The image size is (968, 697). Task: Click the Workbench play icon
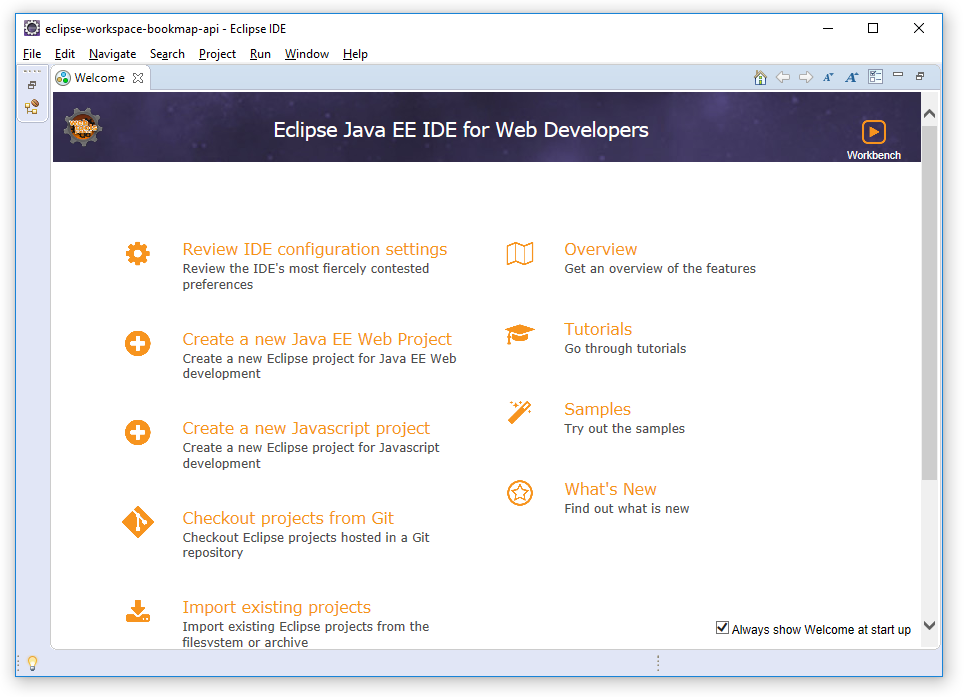tap(873, 132)
